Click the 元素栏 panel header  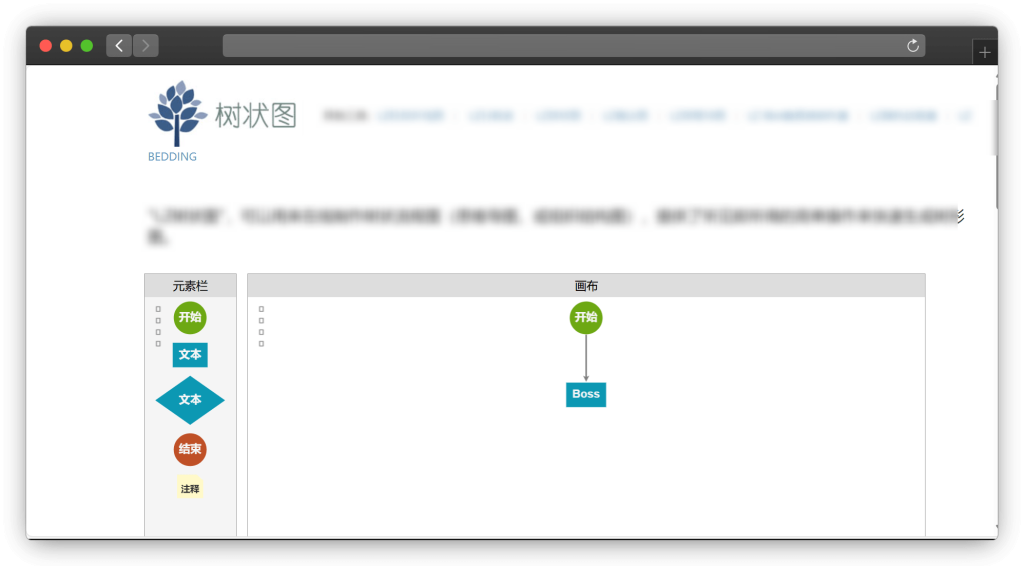[190, 286]
